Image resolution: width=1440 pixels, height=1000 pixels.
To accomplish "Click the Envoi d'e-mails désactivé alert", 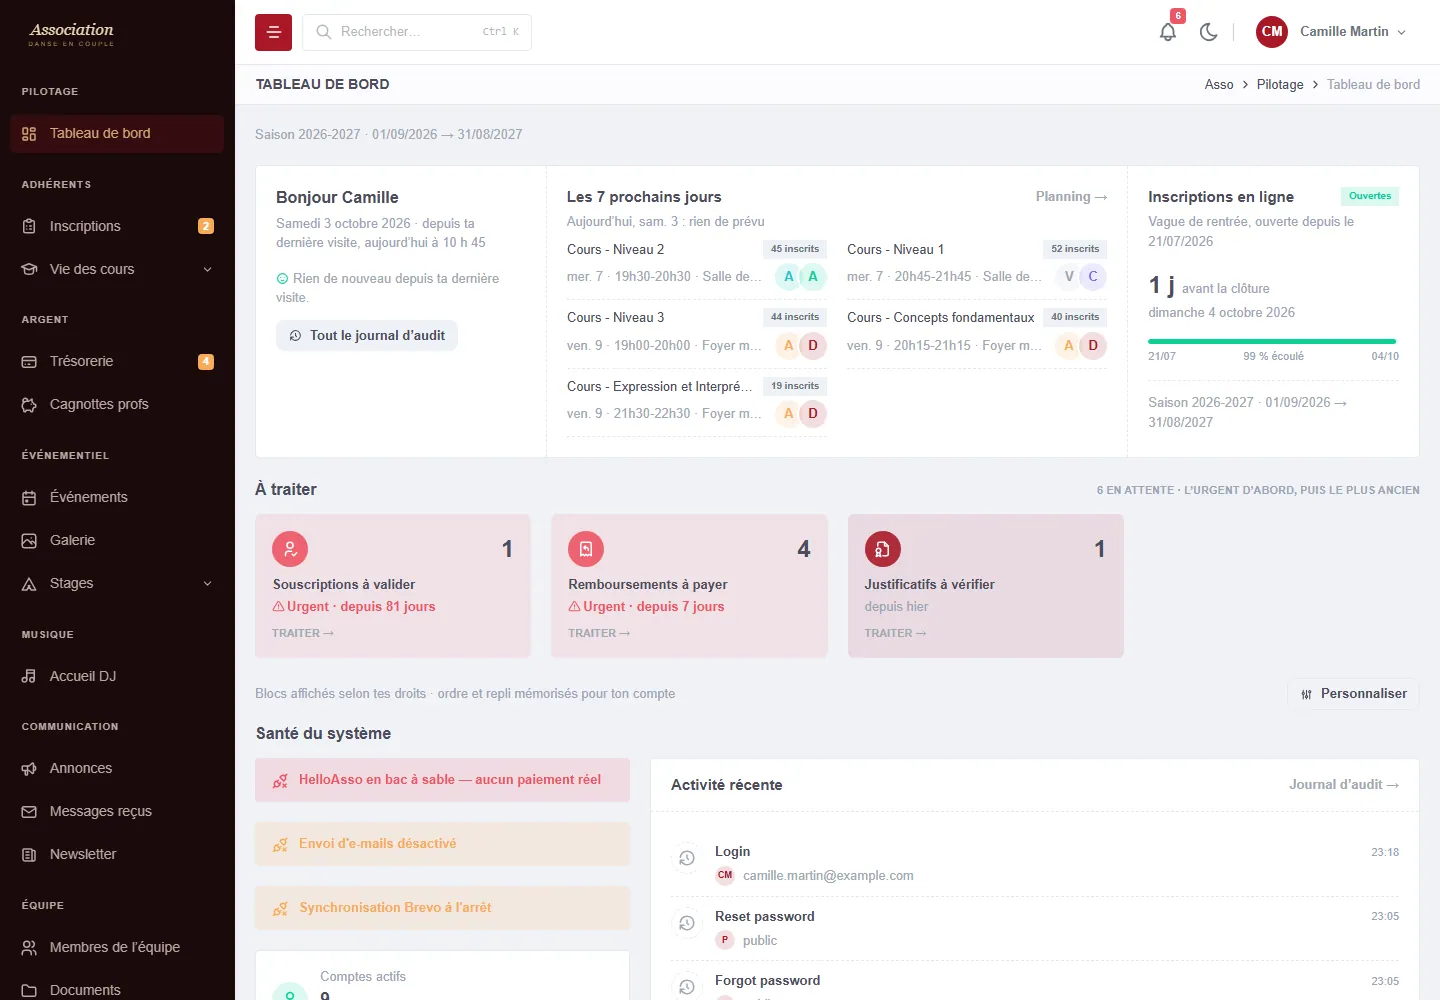I will coord(442,844).
